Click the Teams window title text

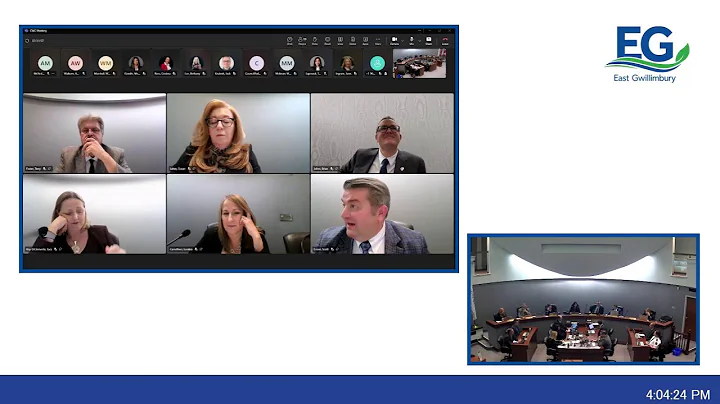pyautogui.click(x=39, y=31)
